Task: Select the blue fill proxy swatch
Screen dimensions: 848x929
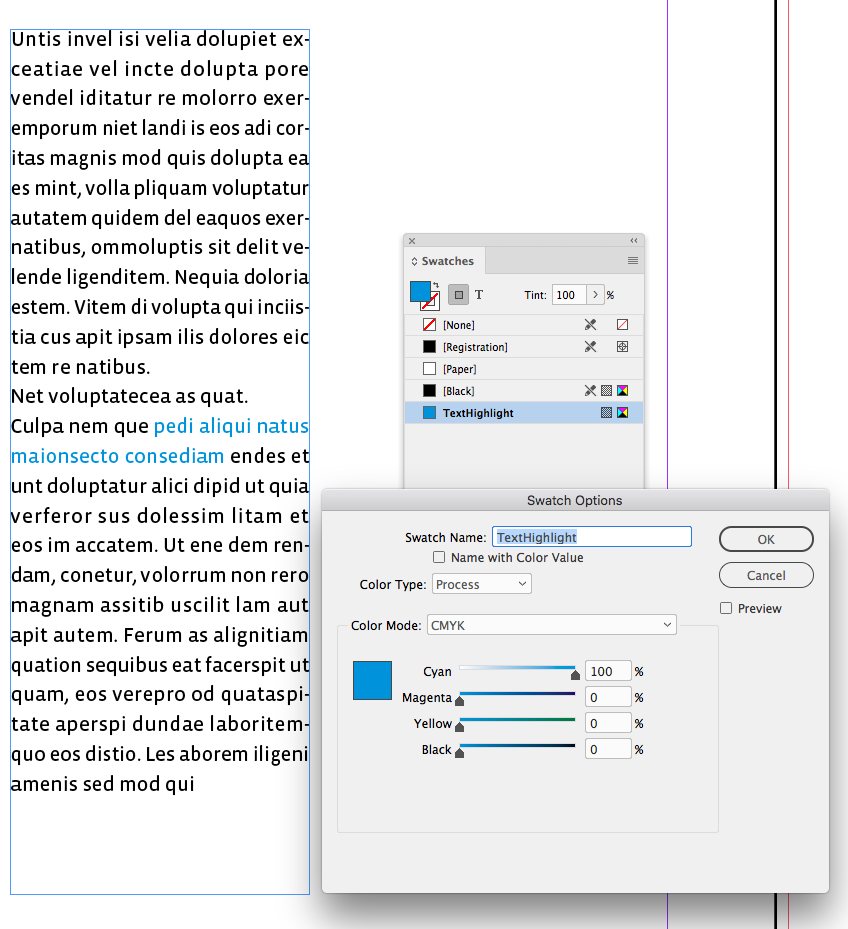Action: [x=421, y=290]
